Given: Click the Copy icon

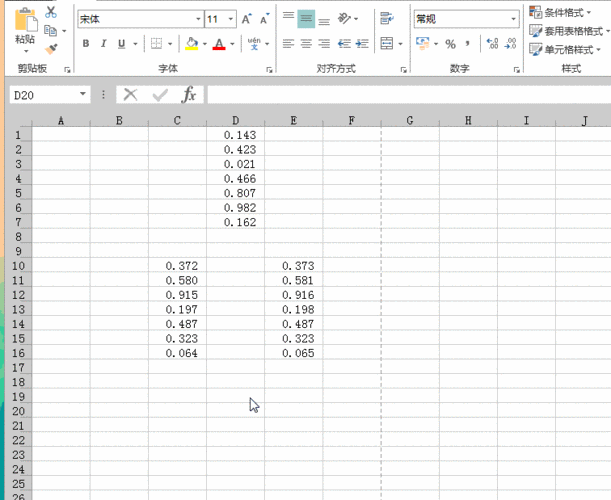Looking at the screenshot, I should point(50,30).
